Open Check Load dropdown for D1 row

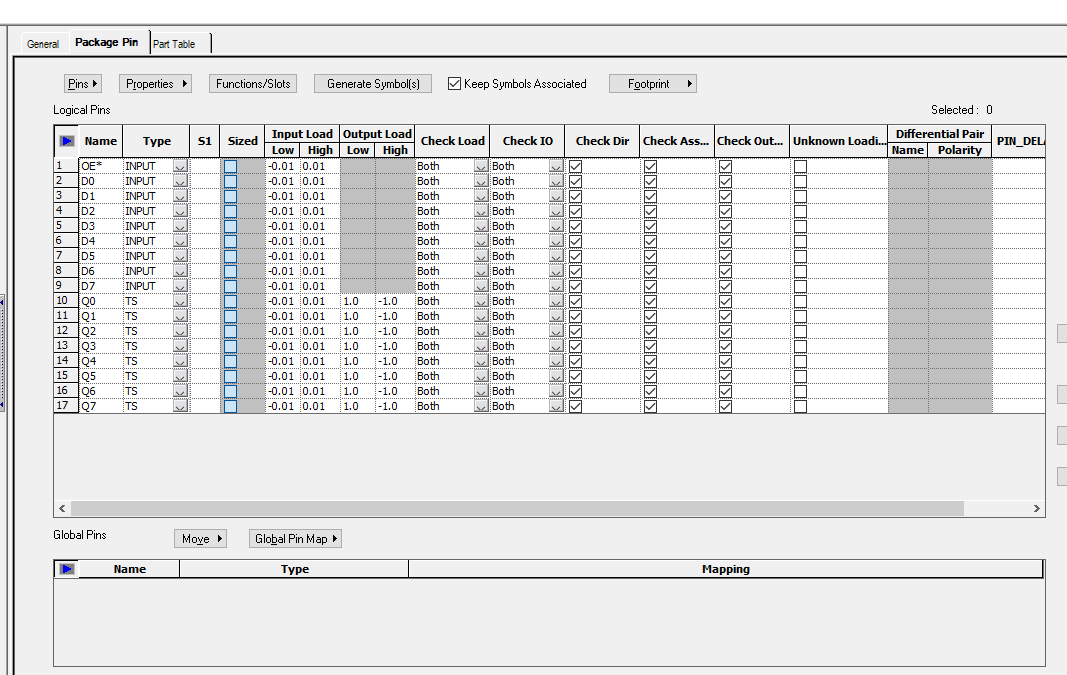pyautogui.click(x=481, y=196)
